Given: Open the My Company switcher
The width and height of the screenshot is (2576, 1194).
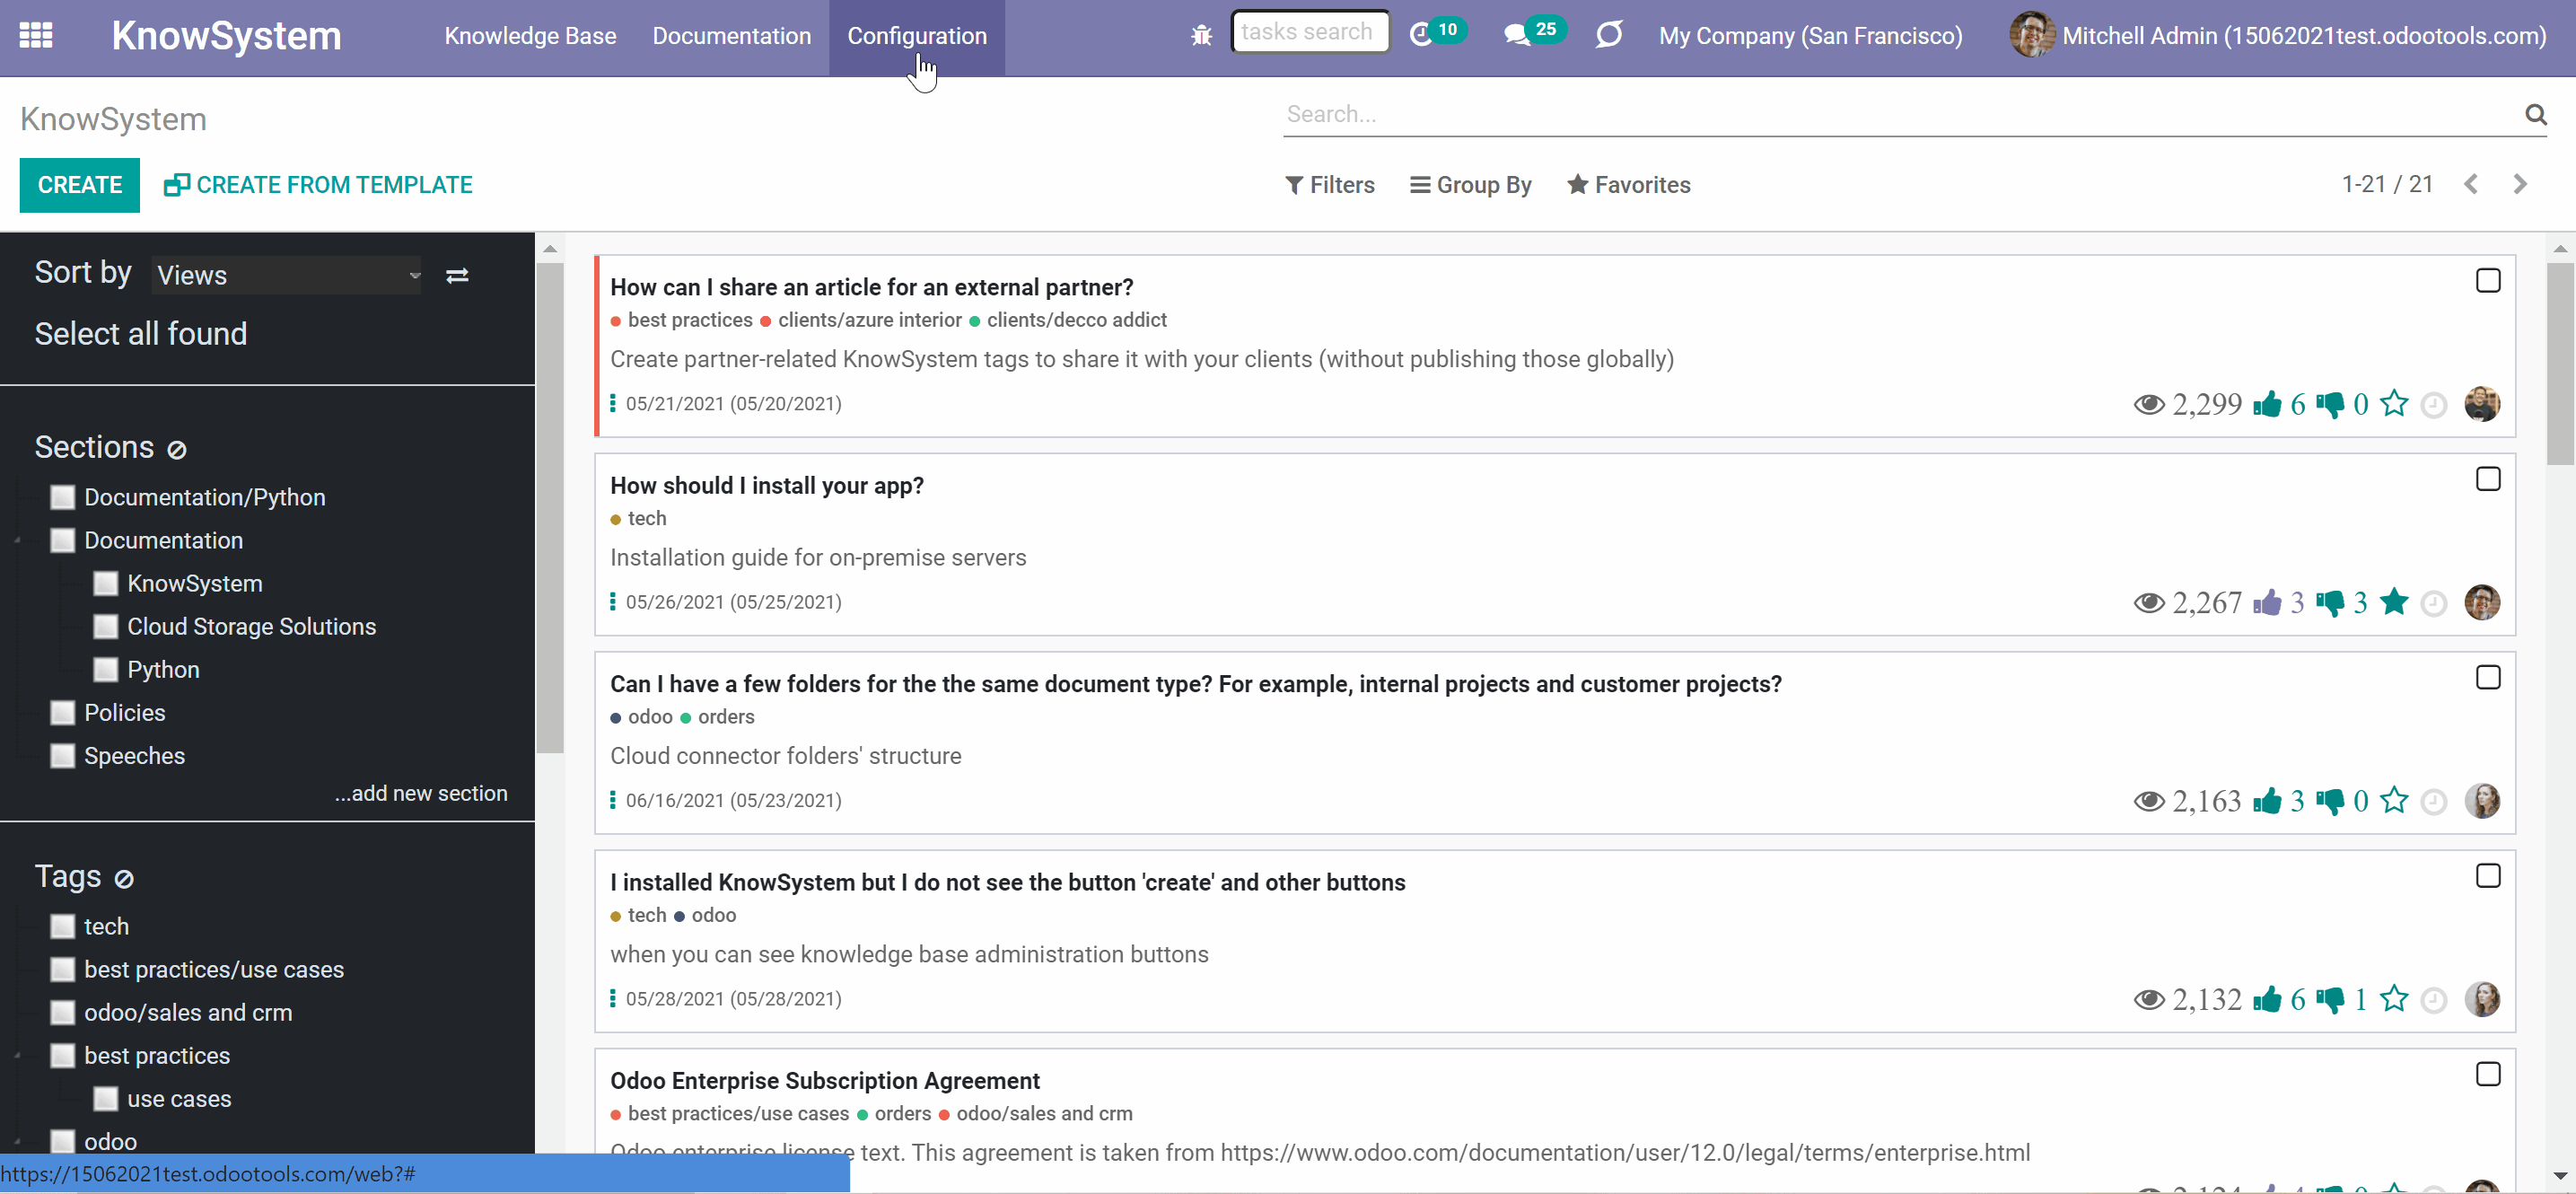Looking at the screenshot, I should click(1810, 36).
